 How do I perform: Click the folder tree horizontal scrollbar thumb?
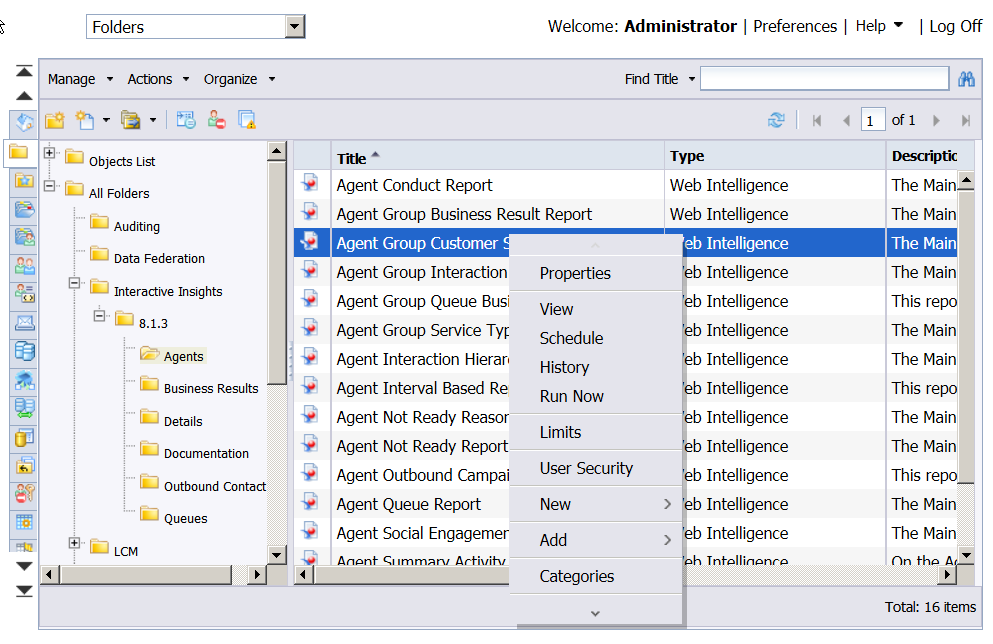tap(146, 575)
